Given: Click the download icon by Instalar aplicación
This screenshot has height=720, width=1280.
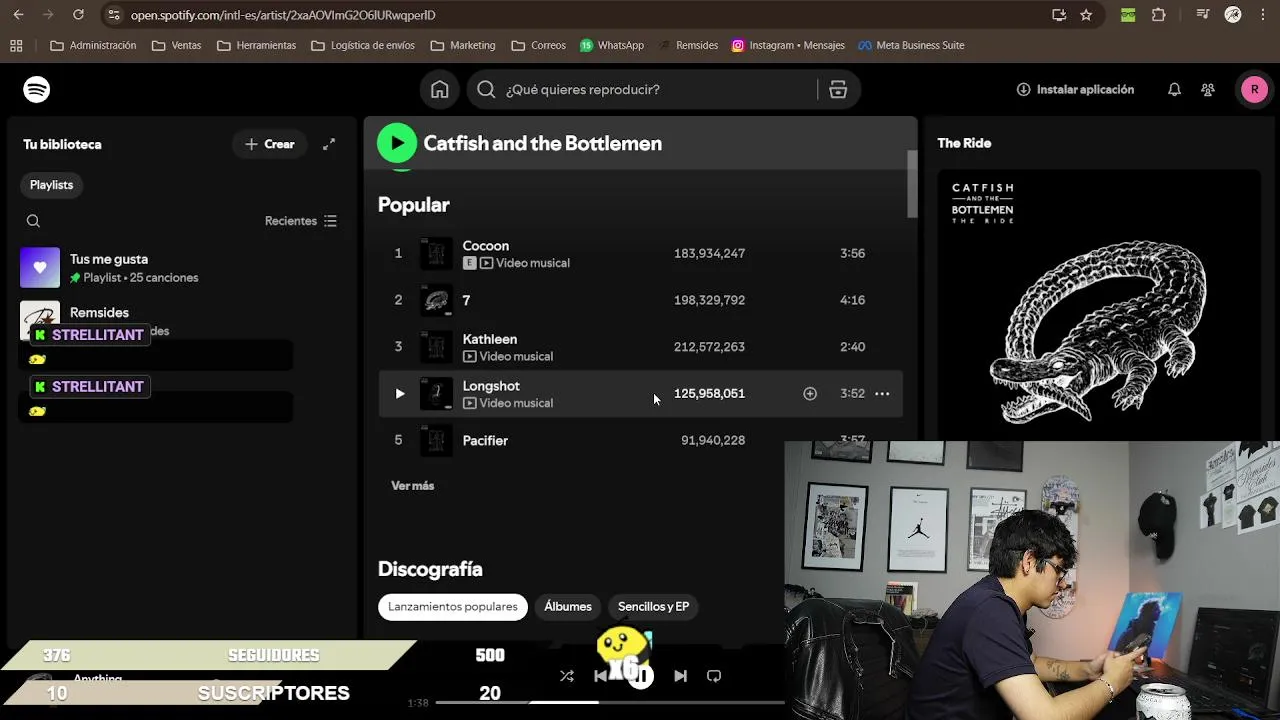Looking at the screenshot, I should pyautogui.click(x=1023, y=89).
